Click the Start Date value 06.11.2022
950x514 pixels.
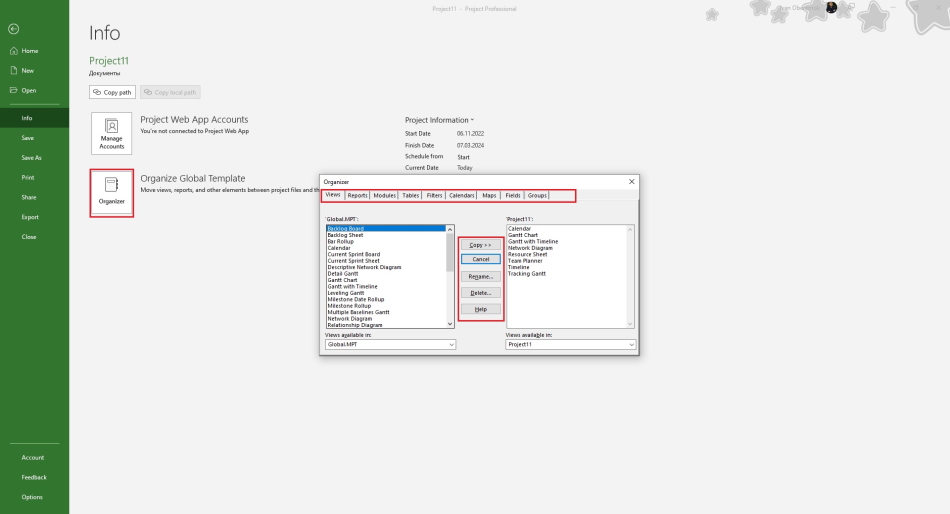tap(470, 133)
